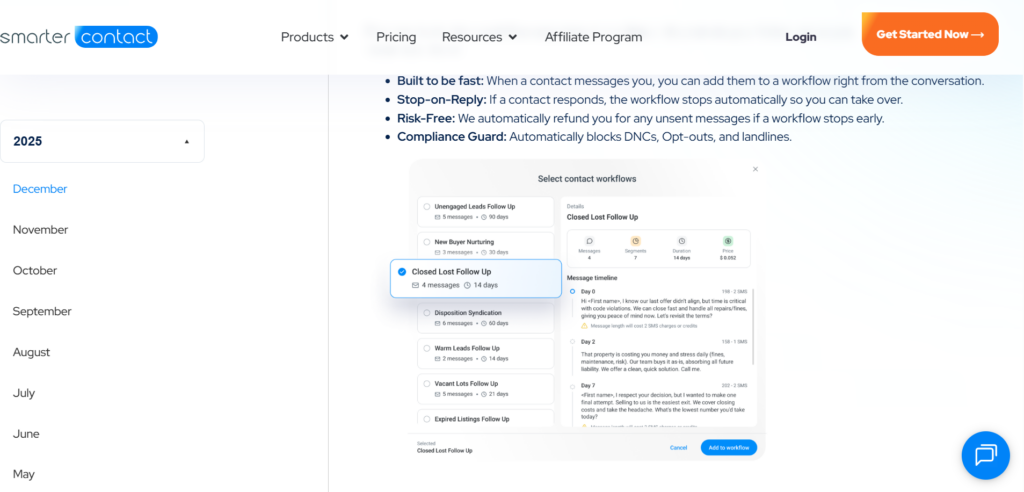Open the July archive
1024x492 pixels.
24,393
